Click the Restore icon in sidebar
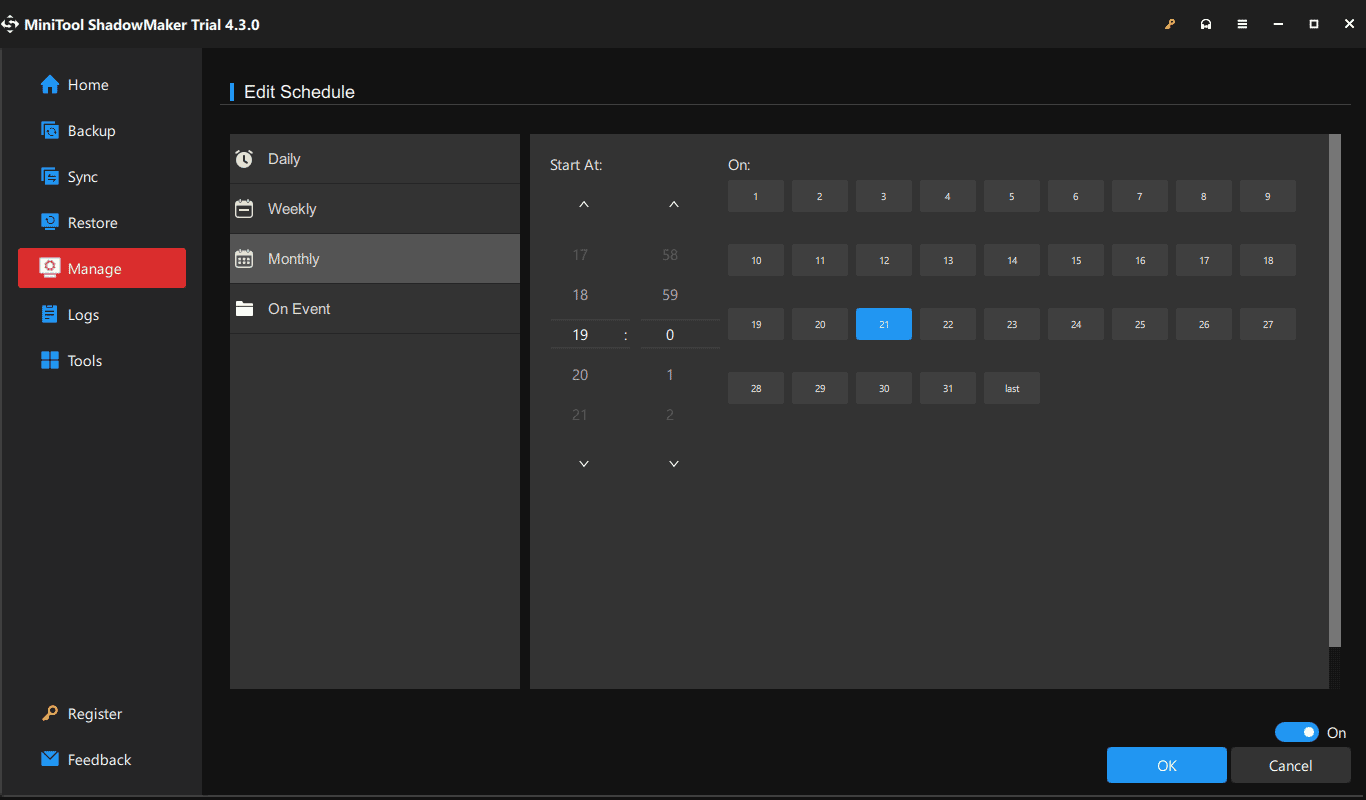 50,223
